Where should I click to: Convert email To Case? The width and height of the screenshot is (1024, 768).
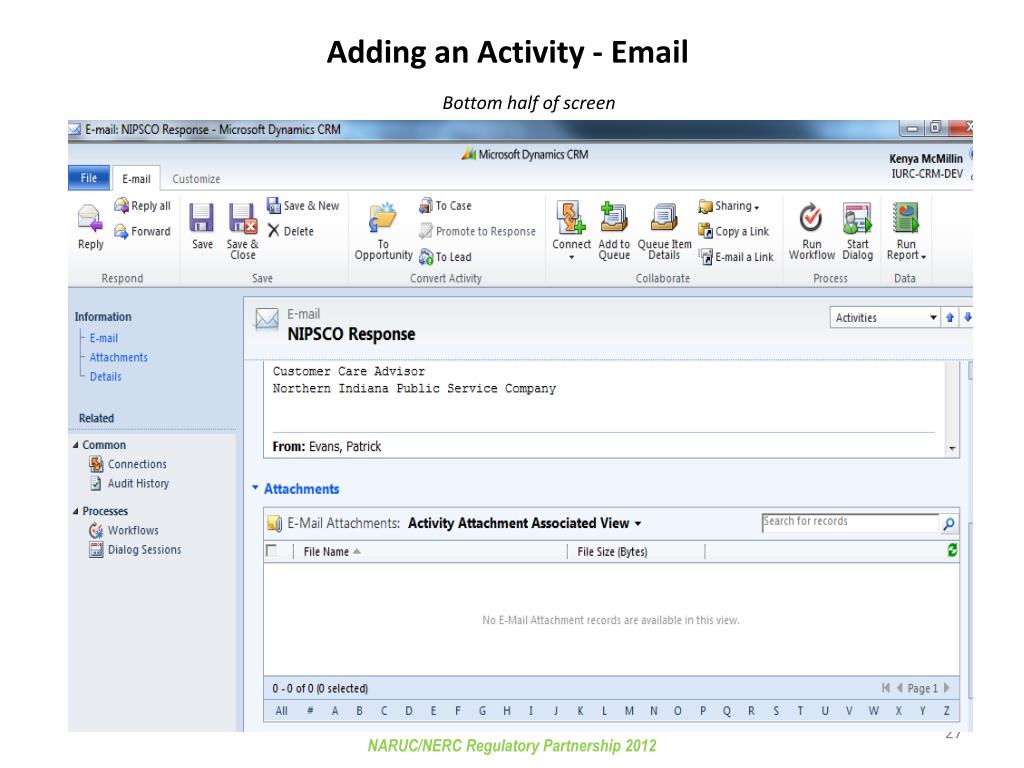point(445,206)
